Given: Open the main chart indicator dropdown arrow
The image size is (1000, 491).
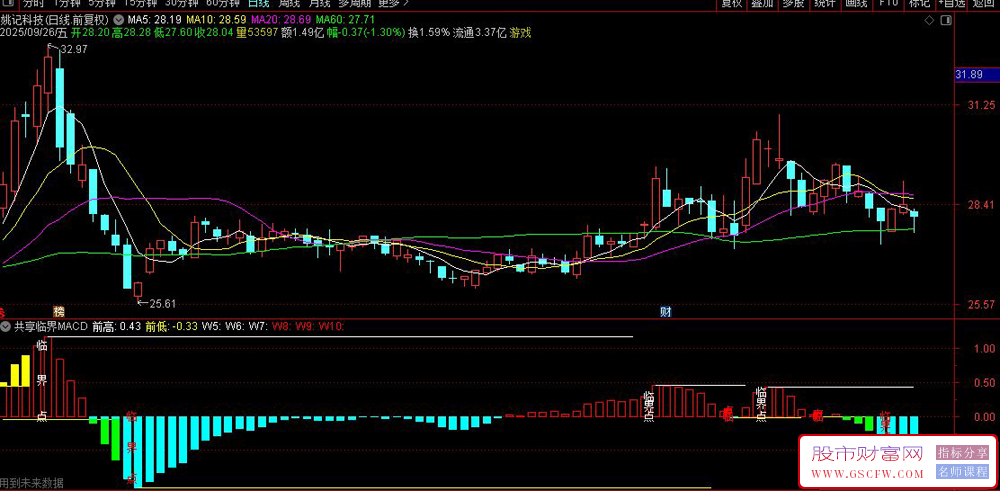Looking at the screenshot, I should coord(117,20).
